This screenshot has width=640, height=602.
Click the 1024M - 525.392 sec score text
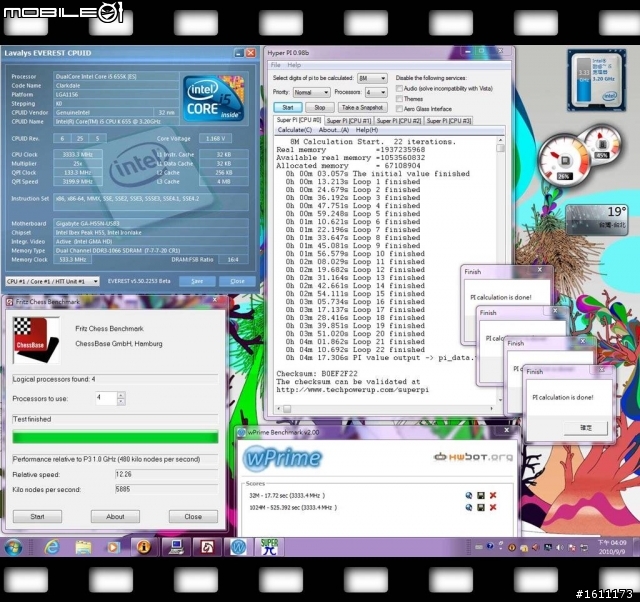293,507
